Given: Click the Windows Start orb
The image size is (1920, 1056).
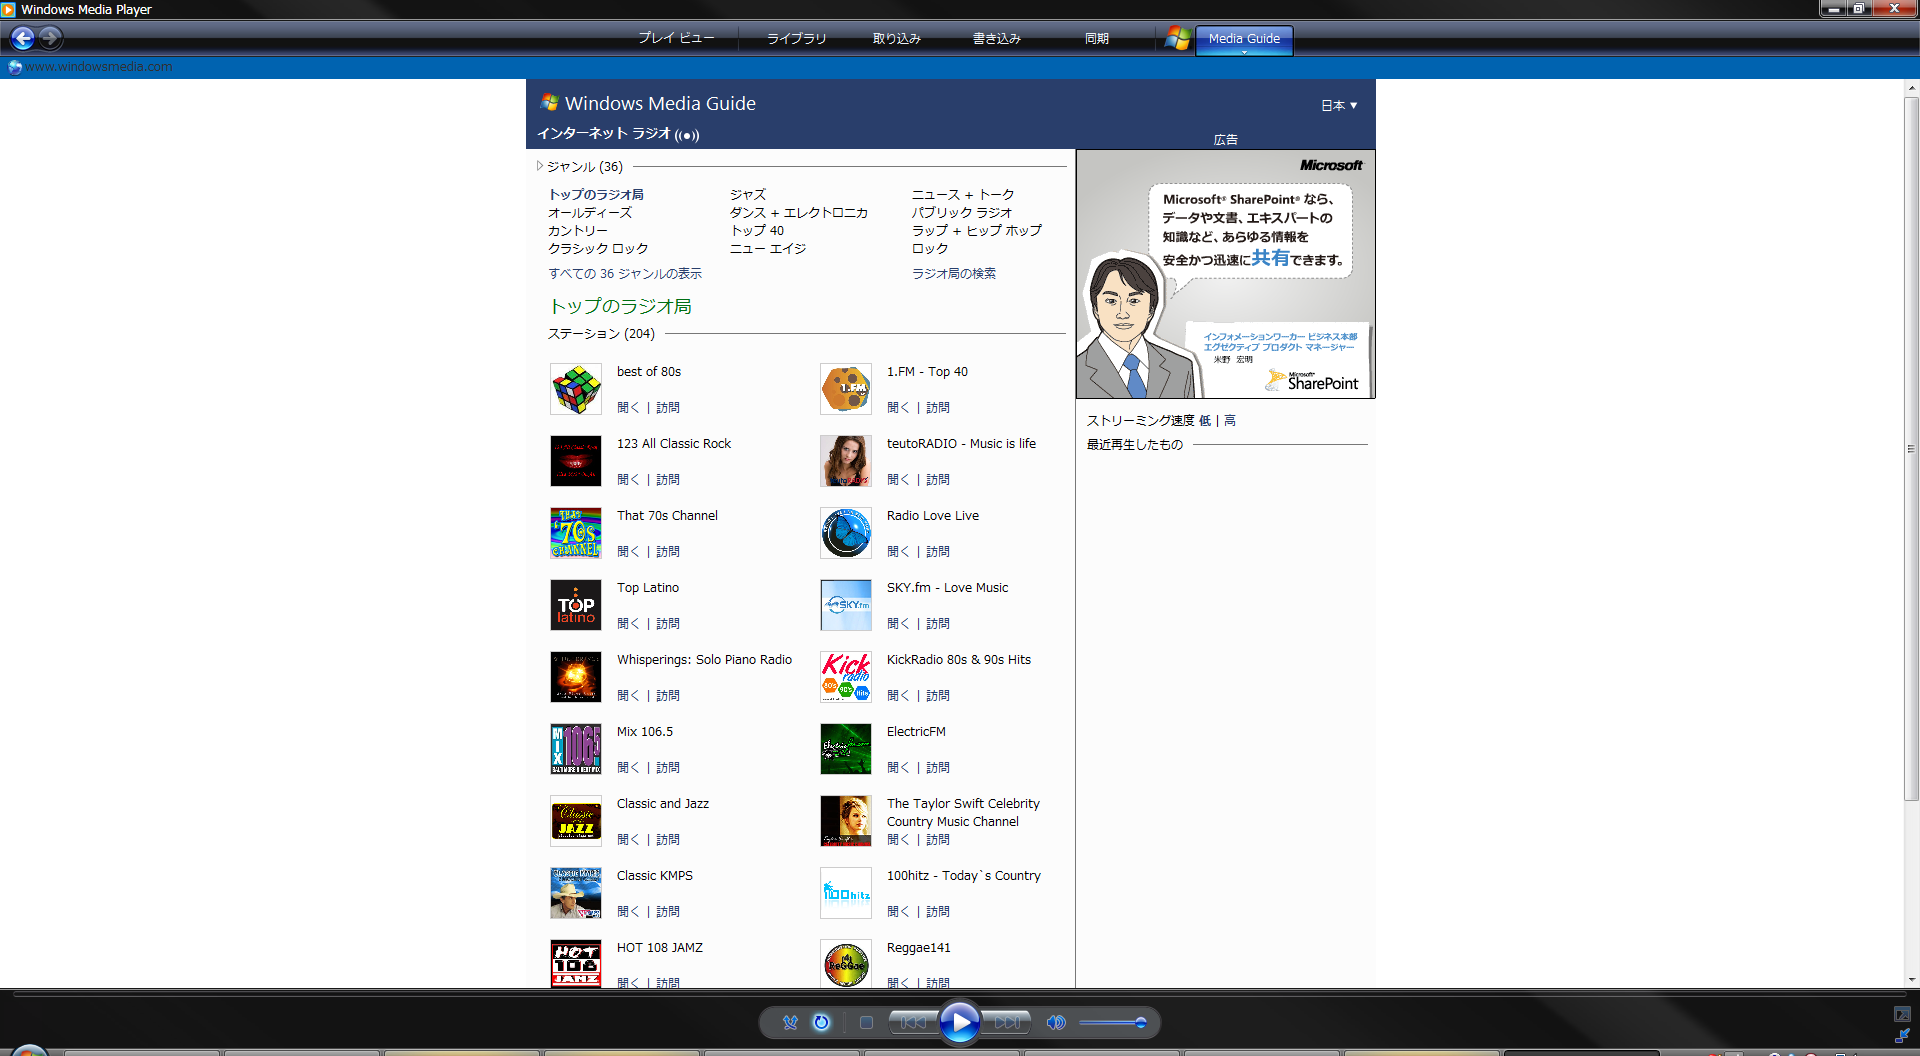Looking at the screenshot, I should (28, 1050).
